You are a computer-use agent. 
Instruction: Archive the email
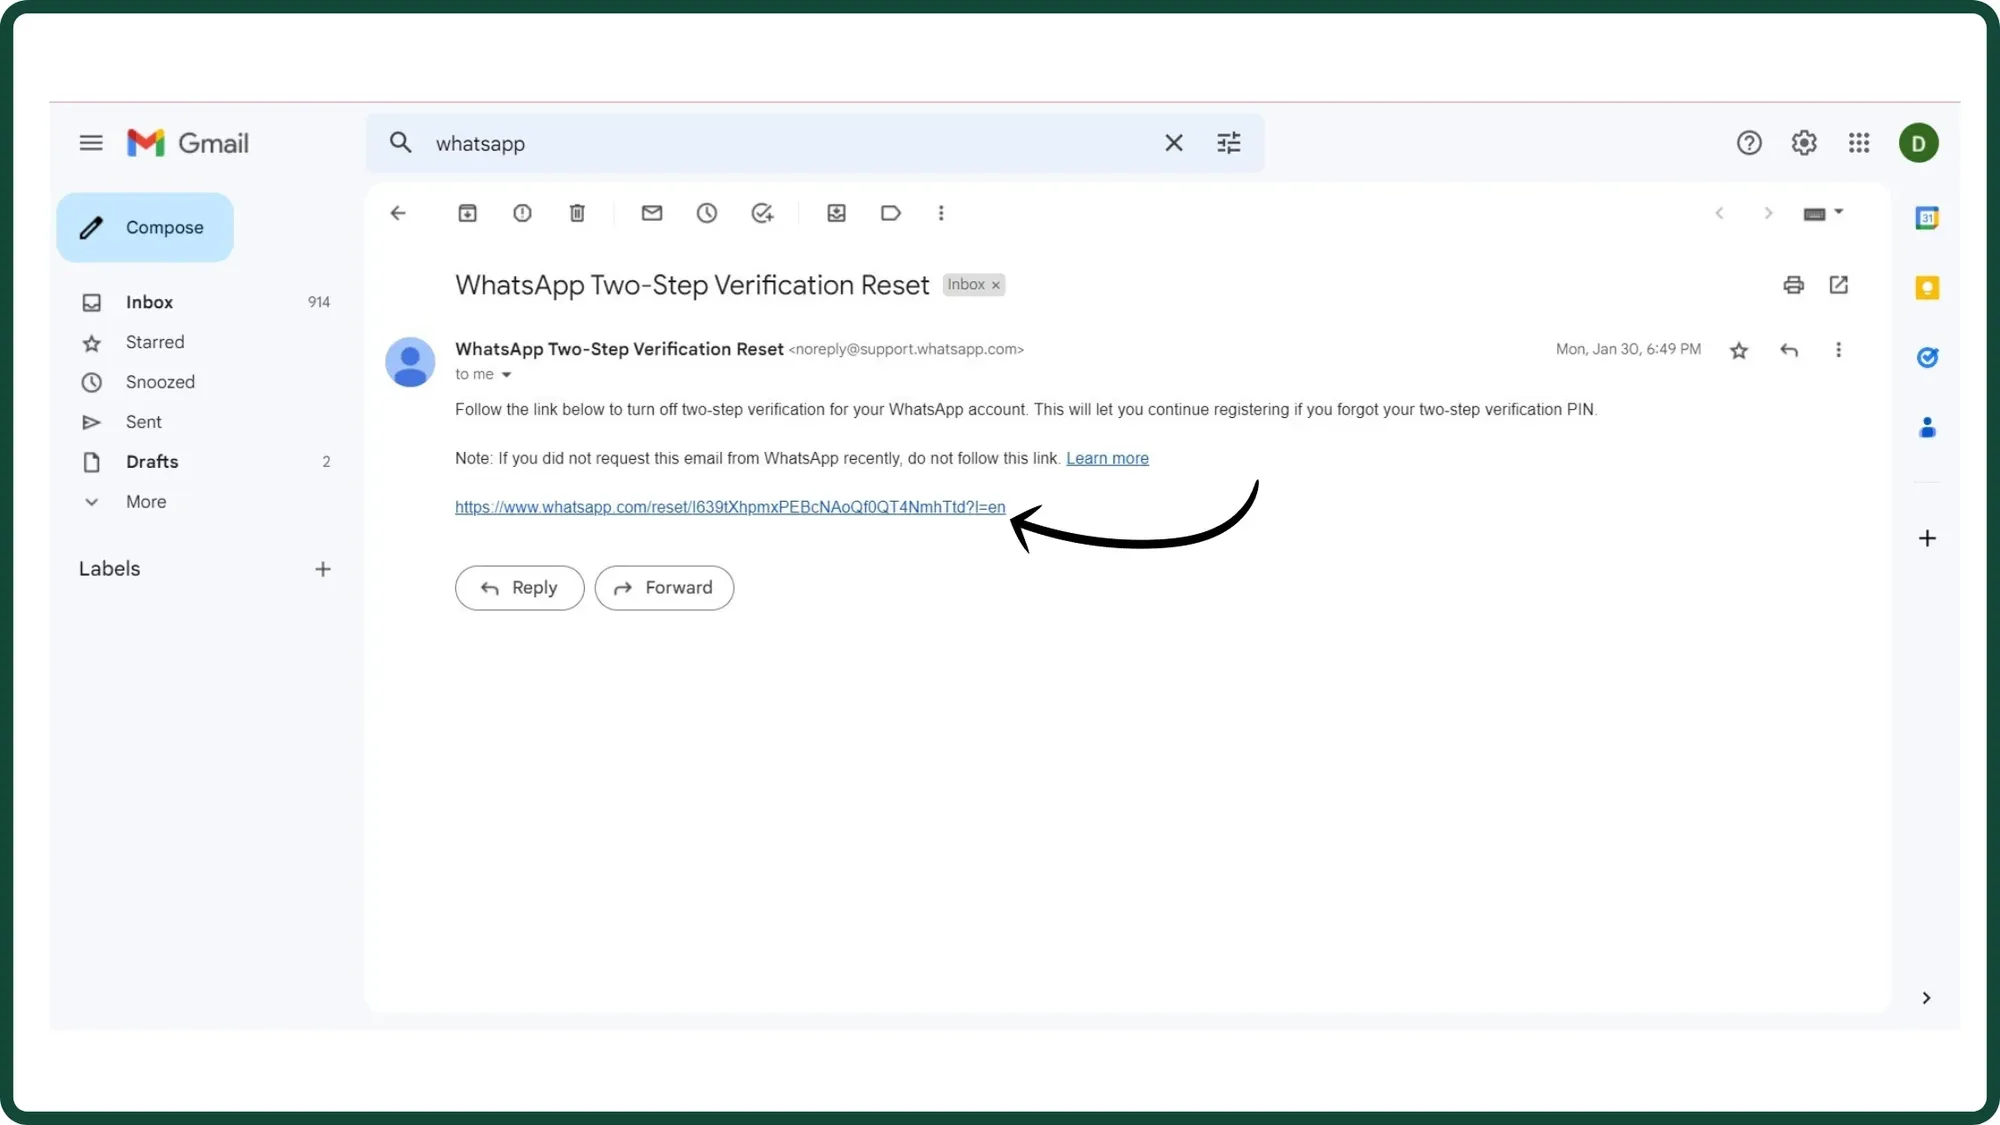(467, 213)
